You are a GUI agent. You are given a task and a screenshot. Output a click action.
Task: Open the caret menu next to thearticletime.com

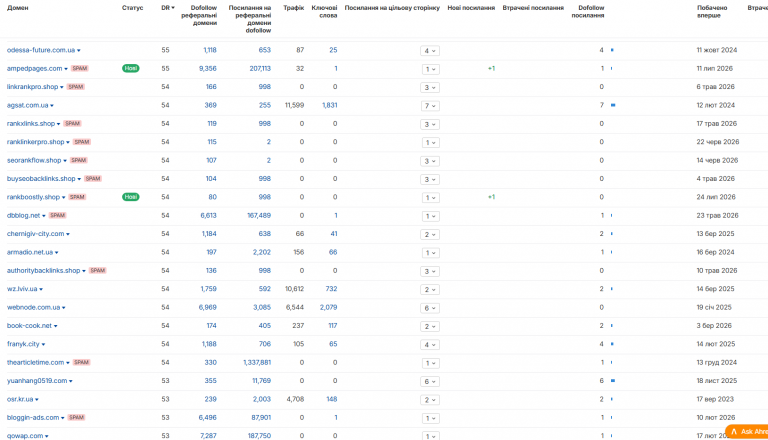click(68, 363)
